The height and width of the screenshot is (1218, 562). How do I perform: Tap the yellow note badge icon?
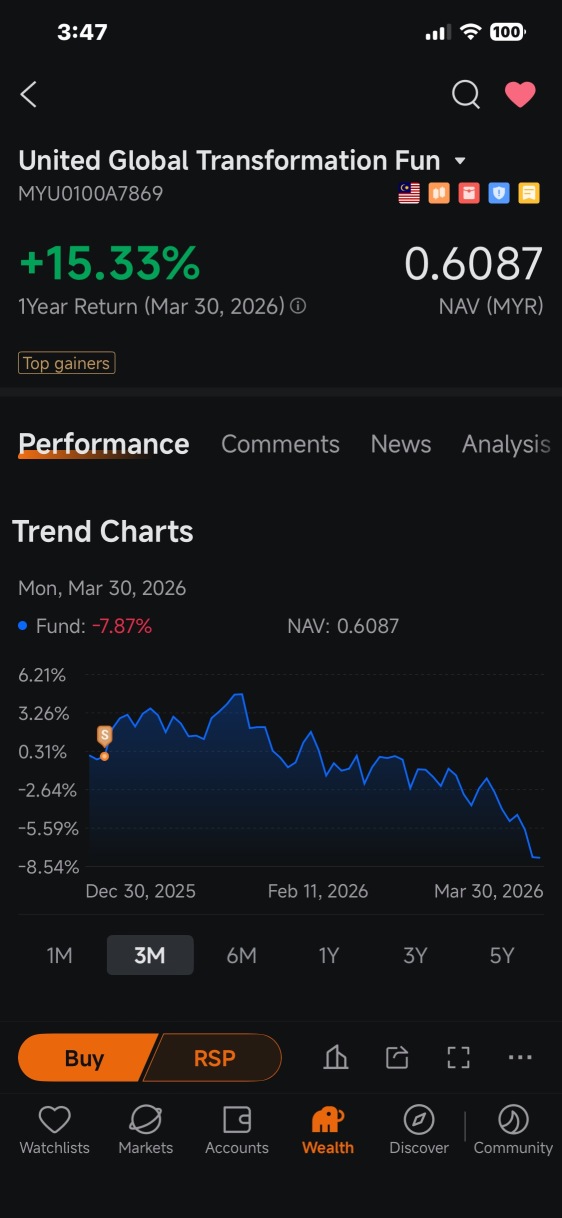click(x=529, y=193)
